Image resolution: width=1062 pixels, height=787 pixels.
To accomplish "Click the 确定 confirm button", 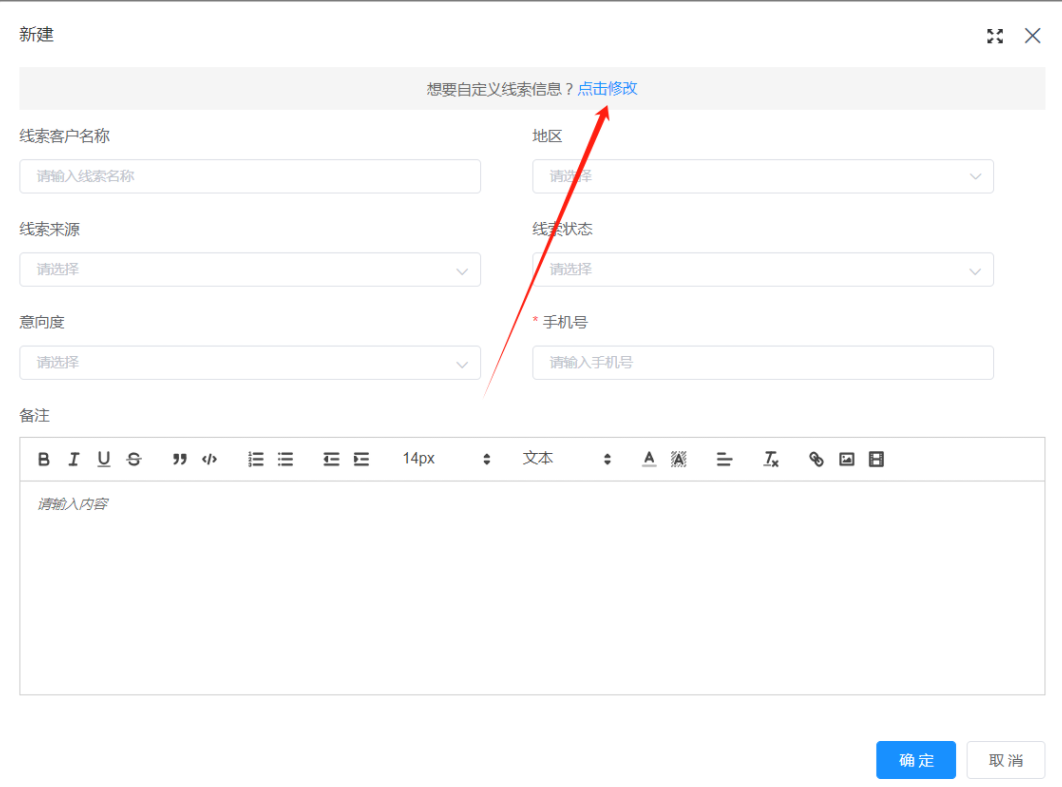I will coord(915,760).
